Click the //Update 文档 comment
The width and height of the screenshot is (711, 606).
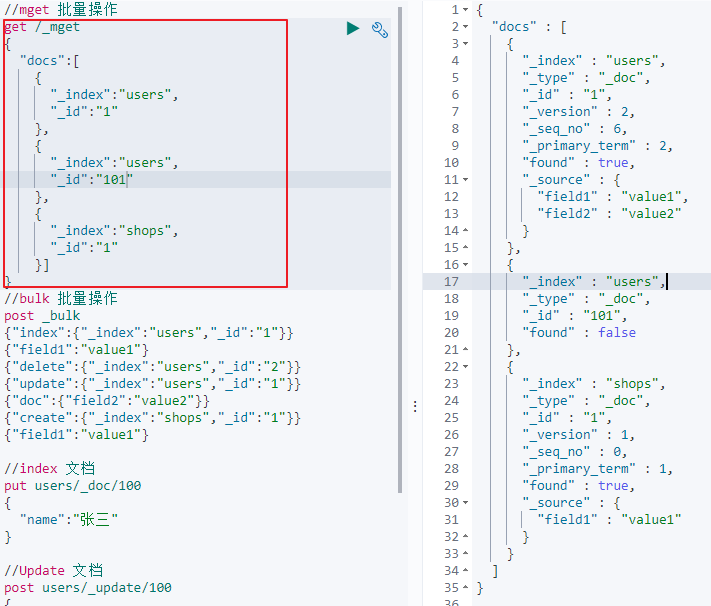54,571
